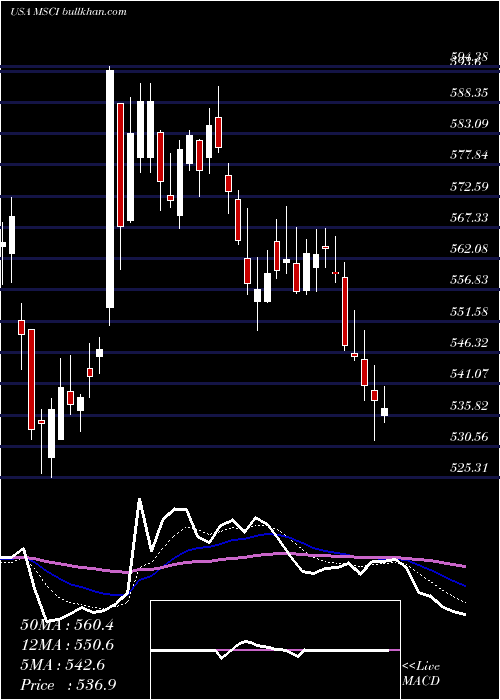The width and height of the screenshot is (500, 700).
Task: Click the 588.35 price level label
Action: [469, 92]
